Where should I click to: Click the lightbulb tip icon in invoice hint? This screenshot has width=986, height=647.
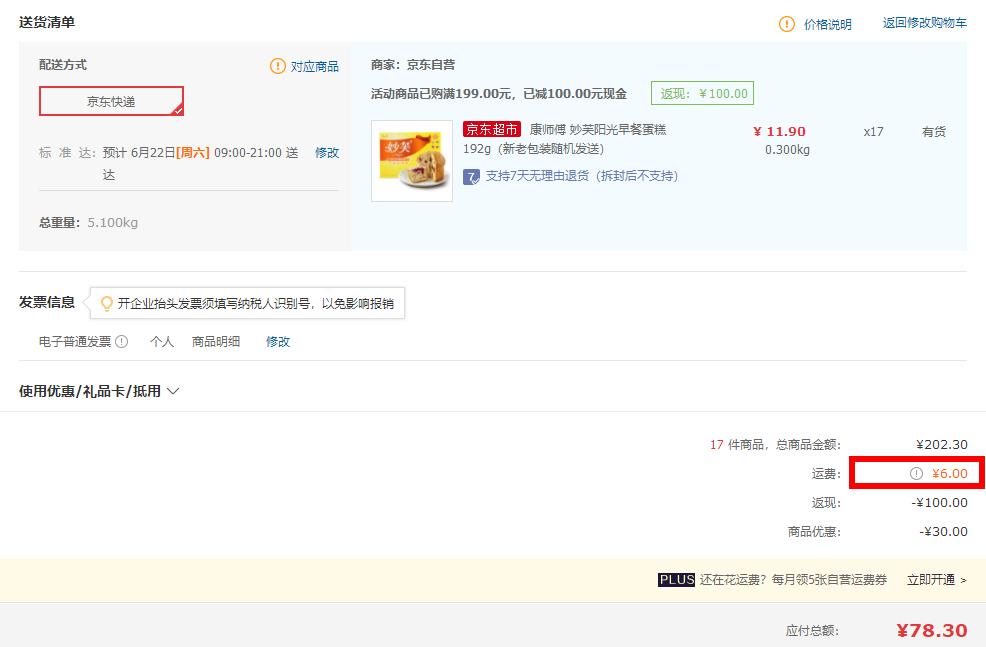107,304
